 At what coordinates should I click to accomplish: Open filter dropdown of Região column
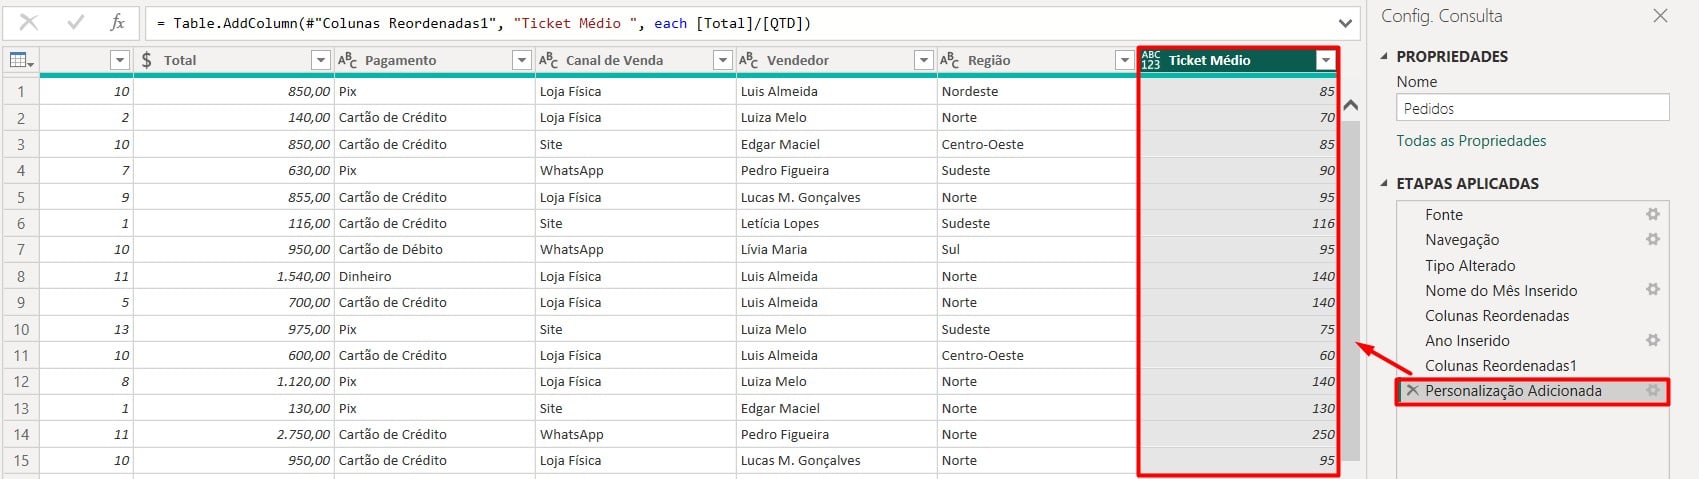(1124, 60)
